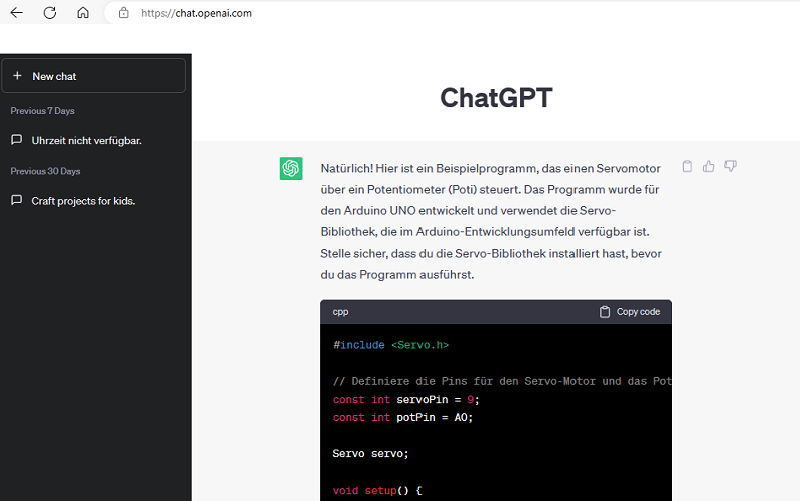Click the response text starting 'Natürlich! Hier ist'

[491, 221]
